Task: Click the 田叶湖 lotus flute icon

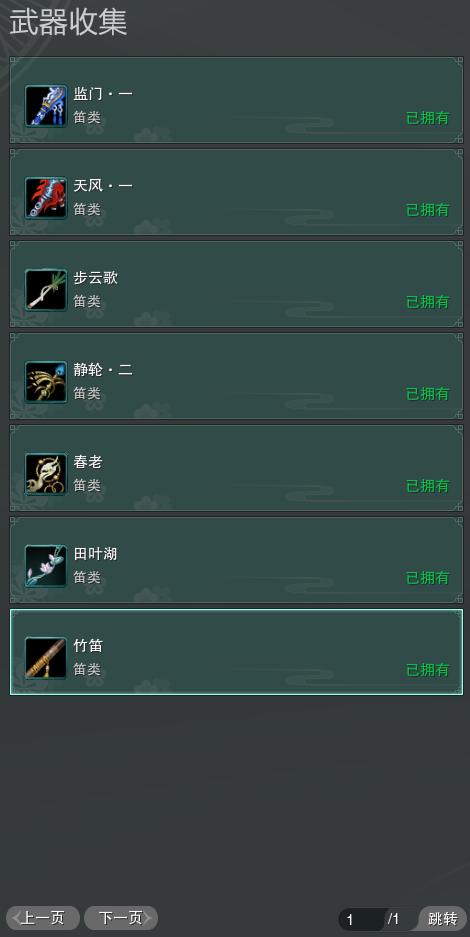Action: point(46,566)
